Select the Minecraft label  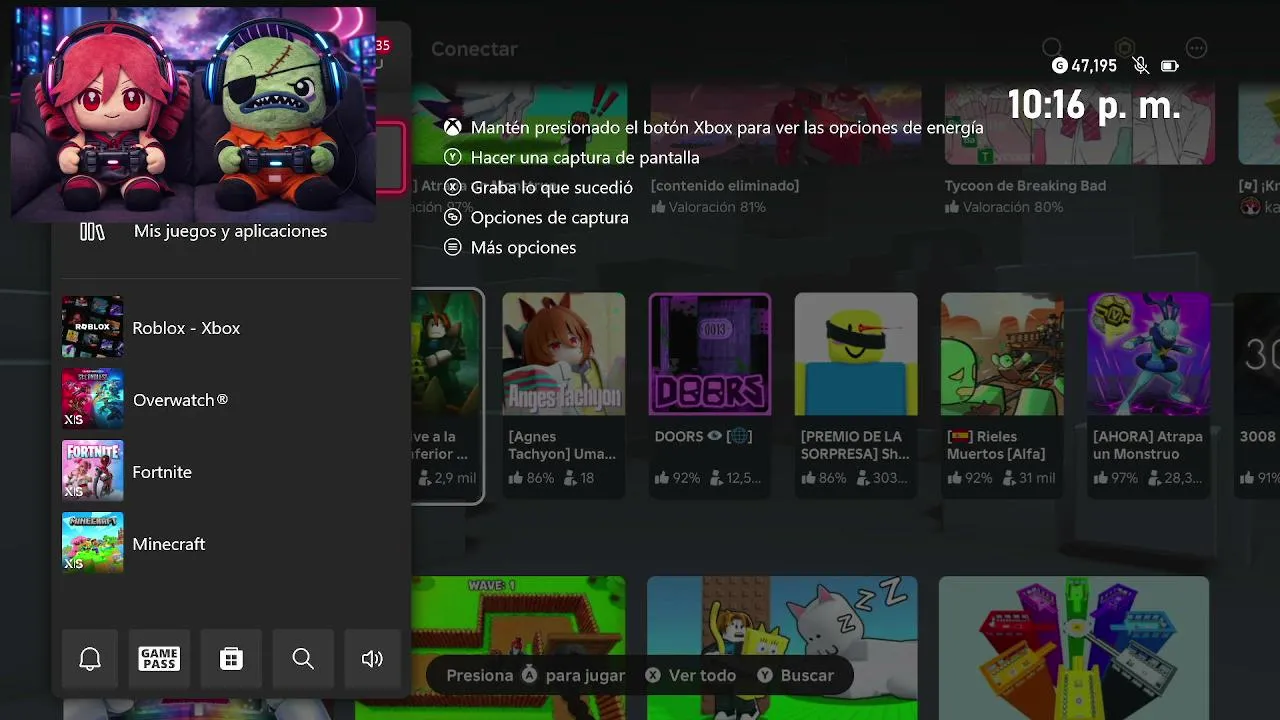169,544
